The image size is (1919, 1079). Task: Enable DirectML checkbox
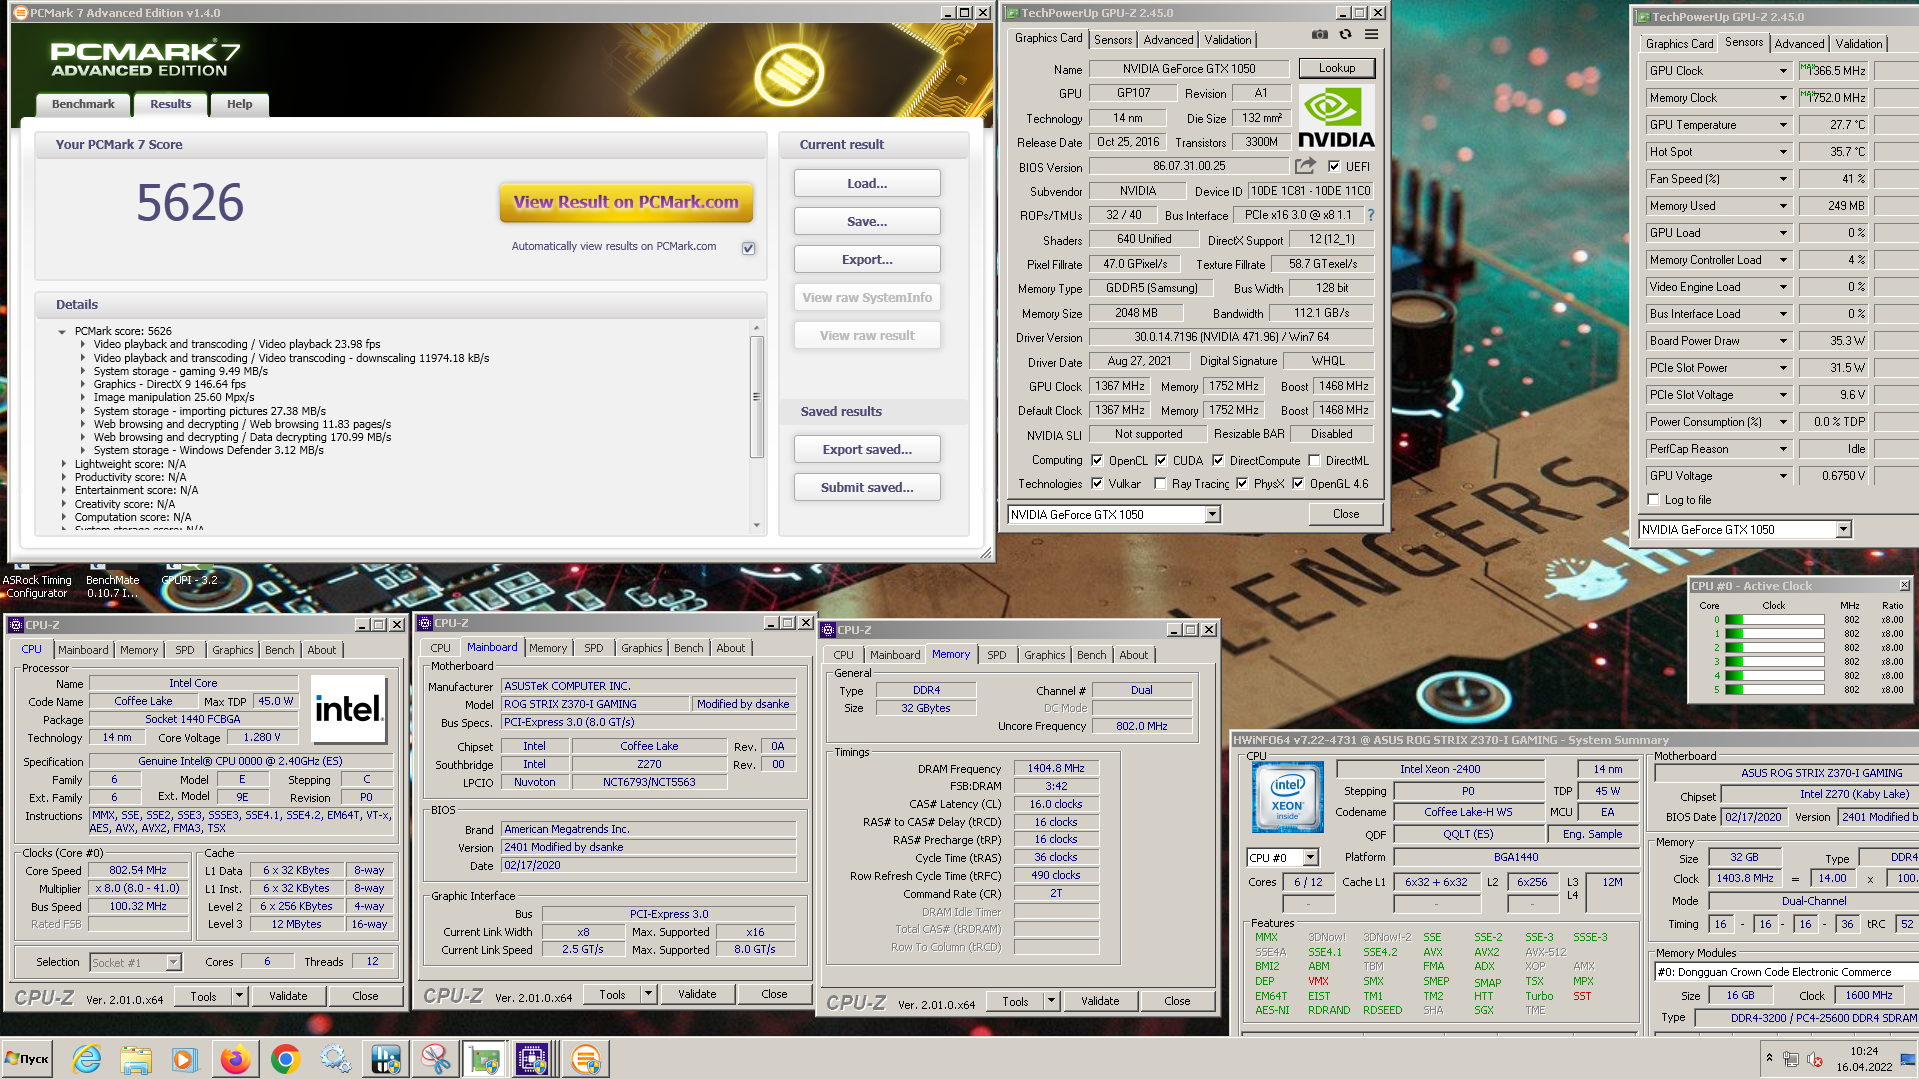pyautogui.click(x=1314, y=461)
